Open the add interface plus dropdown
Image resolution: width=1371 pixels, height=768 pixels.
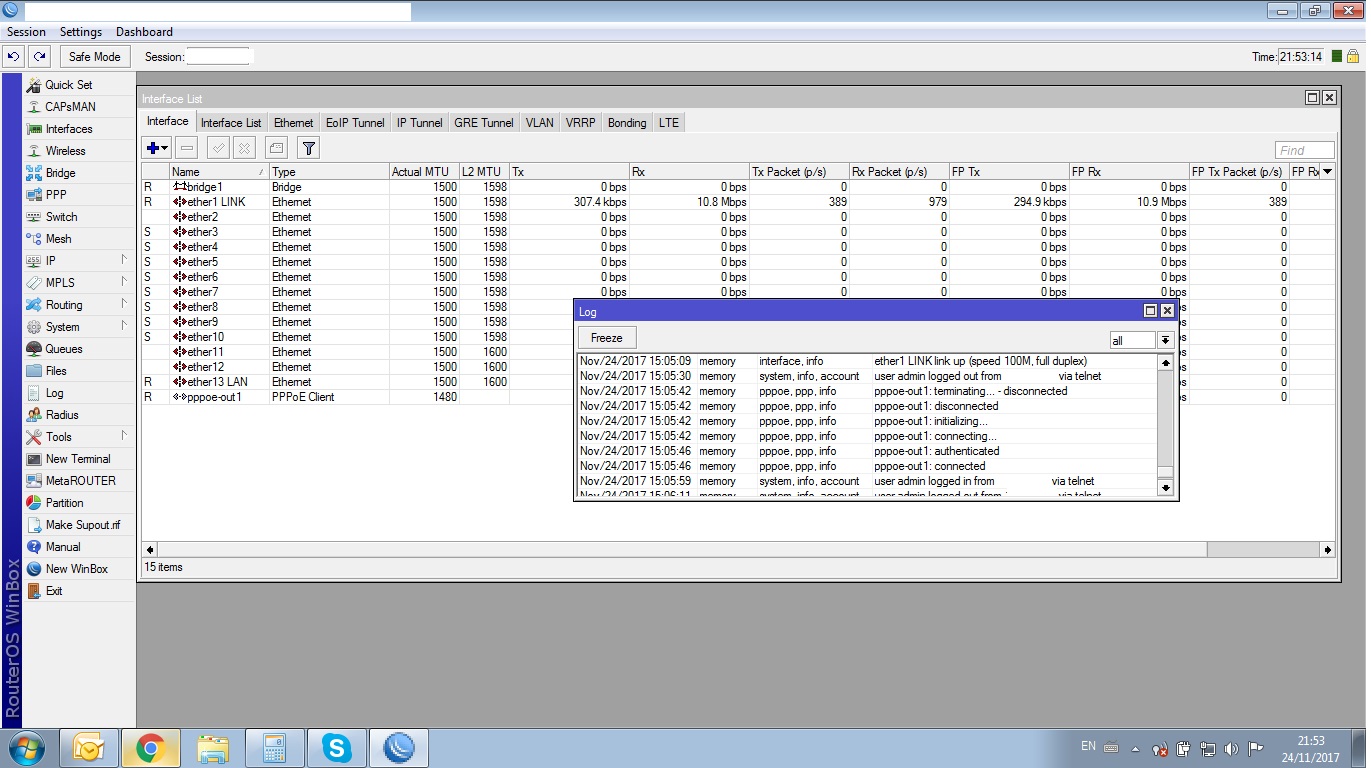(157, 148)
